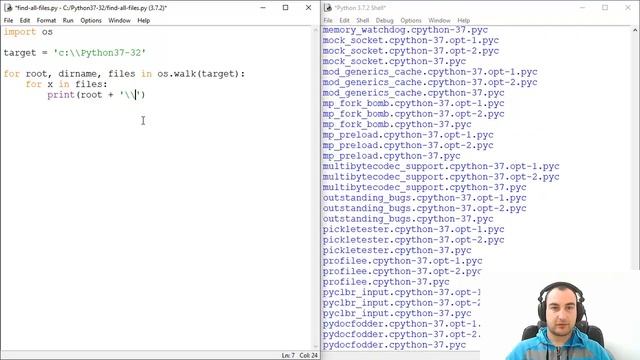640x360 pixels.
Task: Close the find-all-files editor window
Action: [x=308, y=8]
